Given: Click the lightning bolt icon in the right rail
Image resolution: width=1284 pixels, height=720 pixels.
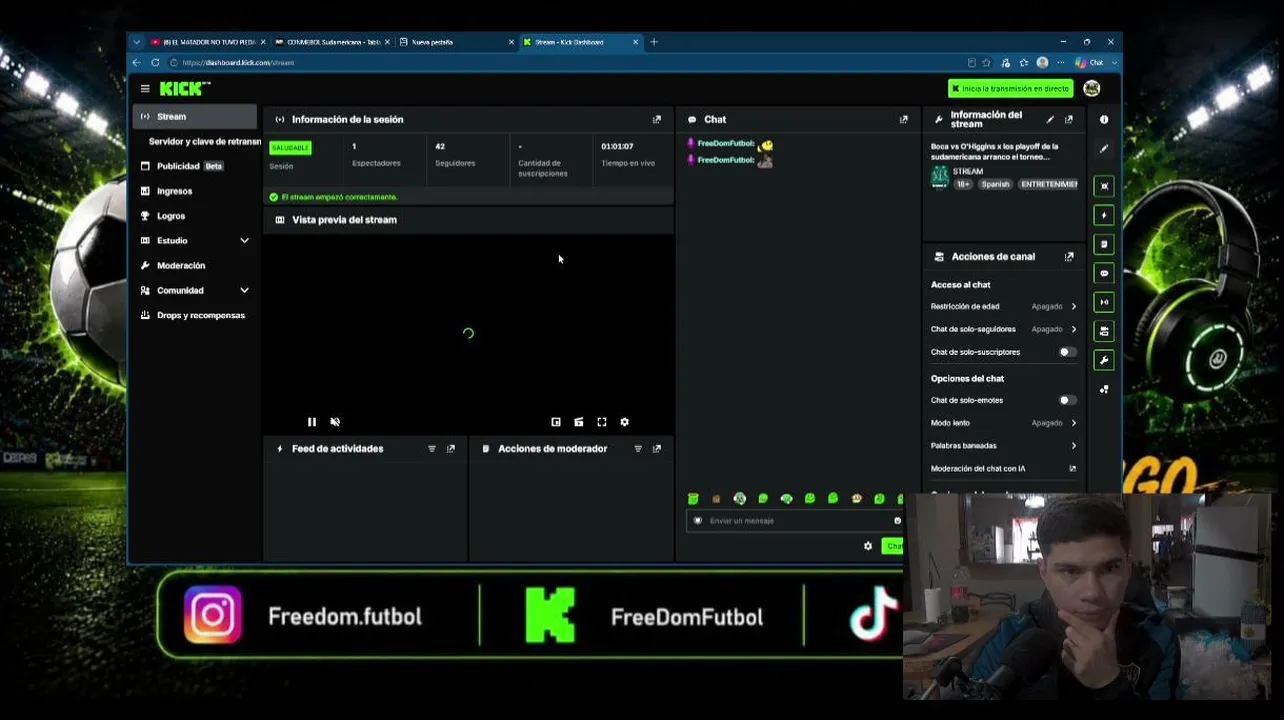Looking at the screenshot, I should tap(1104, 215).
